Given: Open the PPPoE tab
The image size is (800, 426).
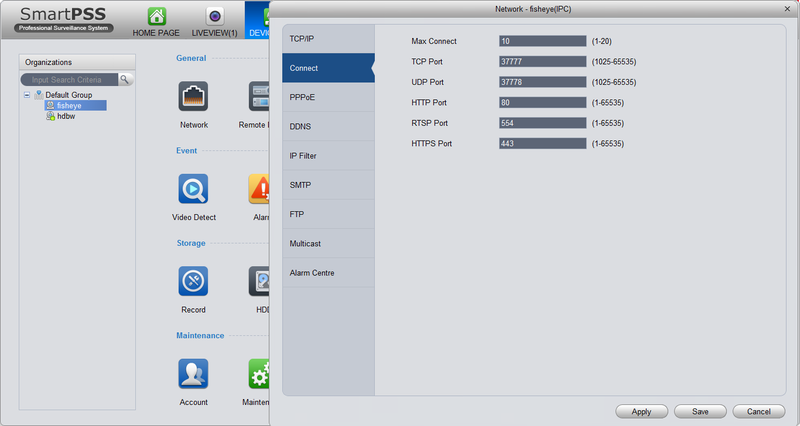Looking at the screenshot, I should [x=329, y=97].
